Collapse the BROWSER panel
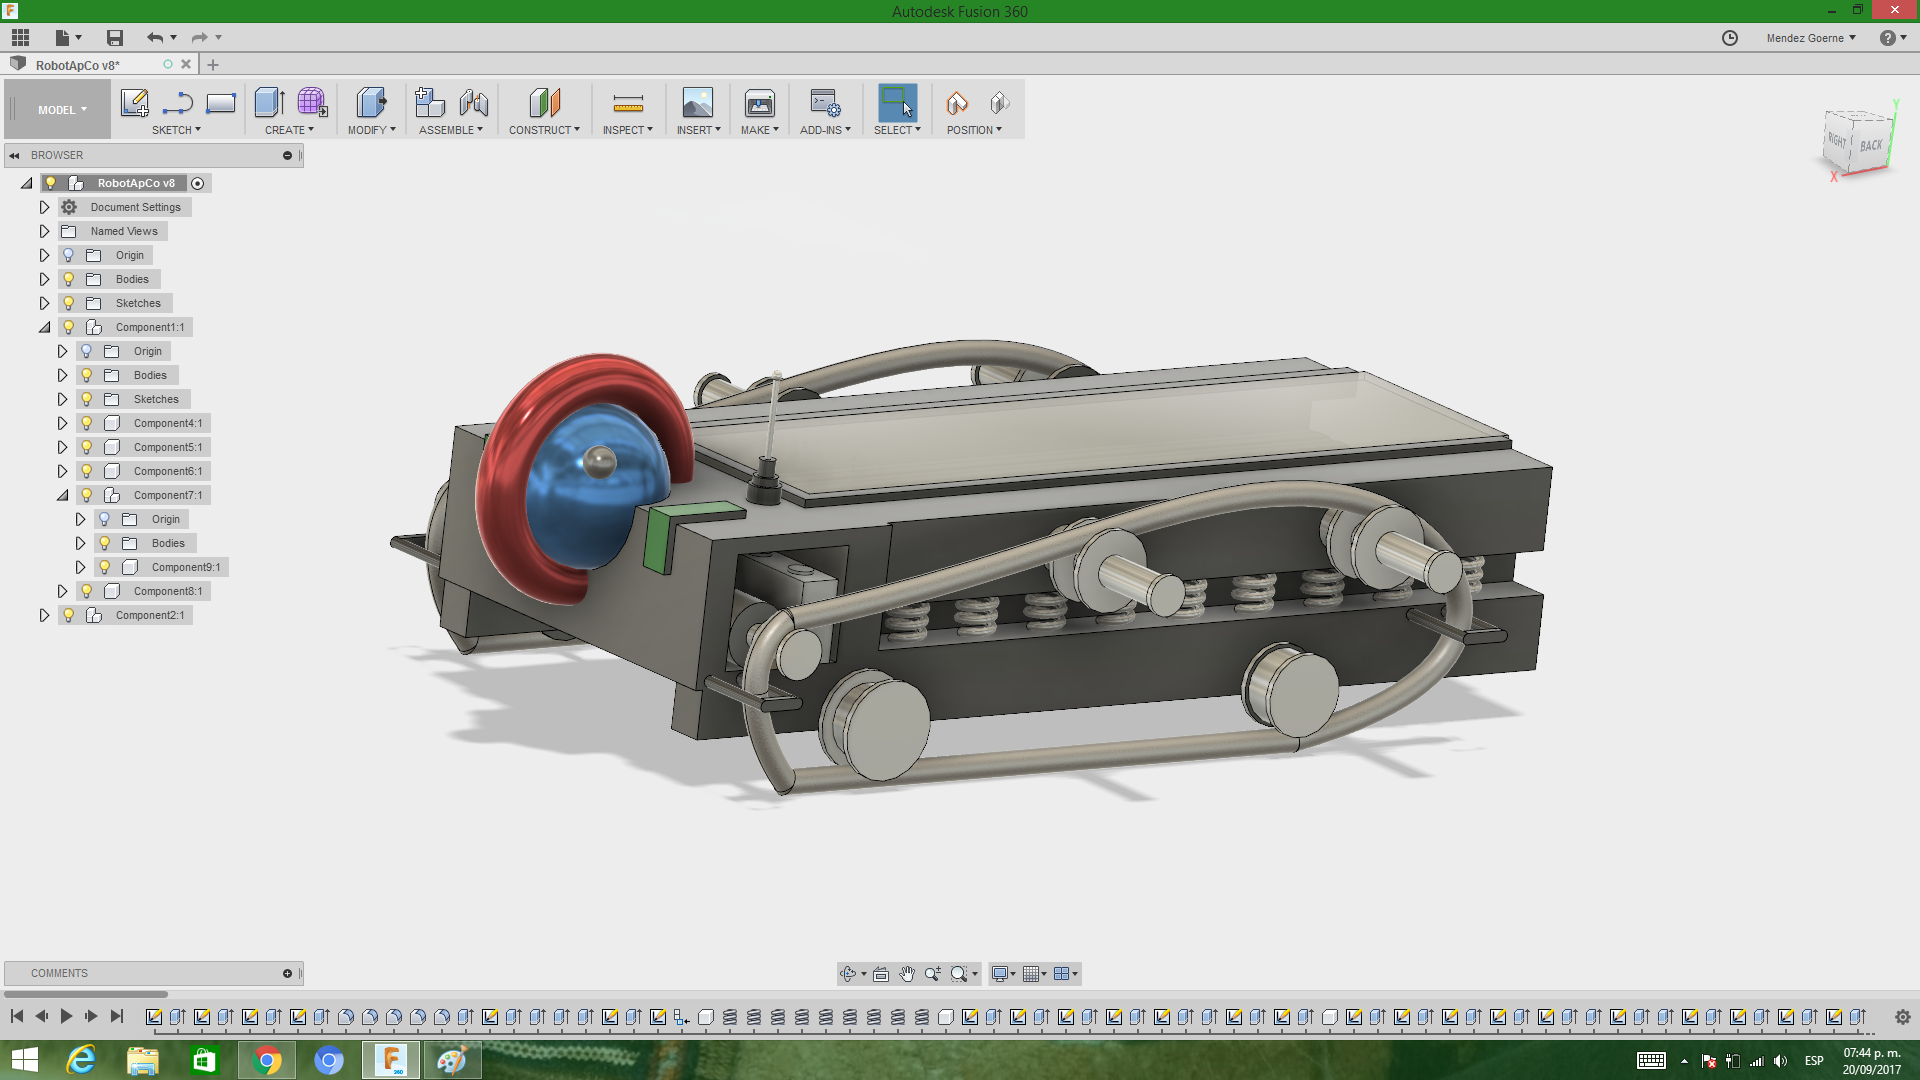The width and height of the screenshot is (1920, 1080). 15,155
